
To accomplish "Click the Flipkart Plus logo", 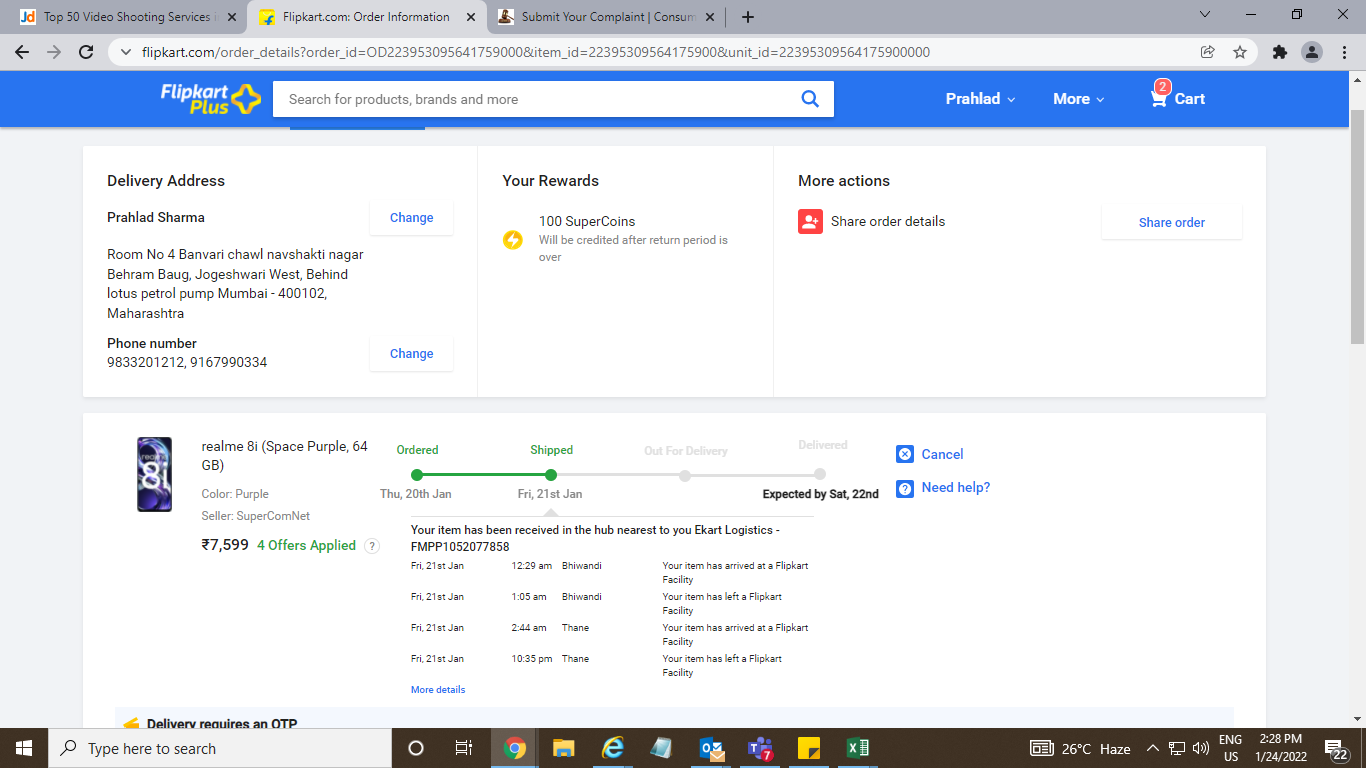I will click(210, 98).
